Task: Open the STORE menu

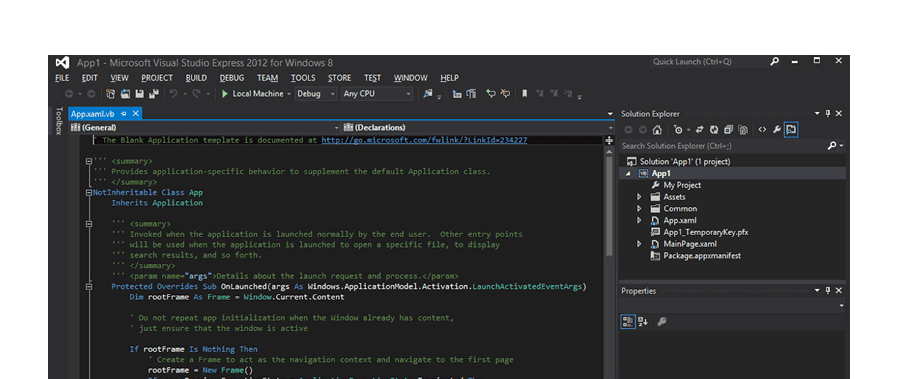Action: pos(340,78)
